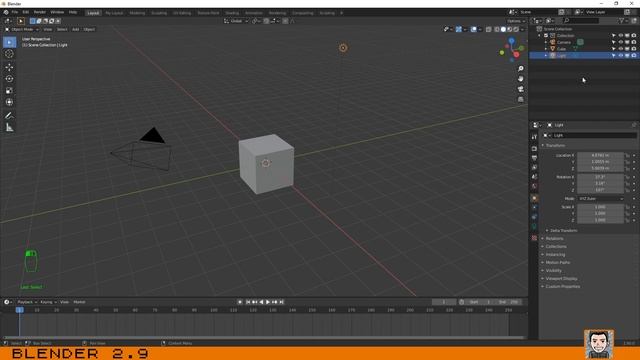
Task: Click the Scale X value field
Action: coord(600,207)
